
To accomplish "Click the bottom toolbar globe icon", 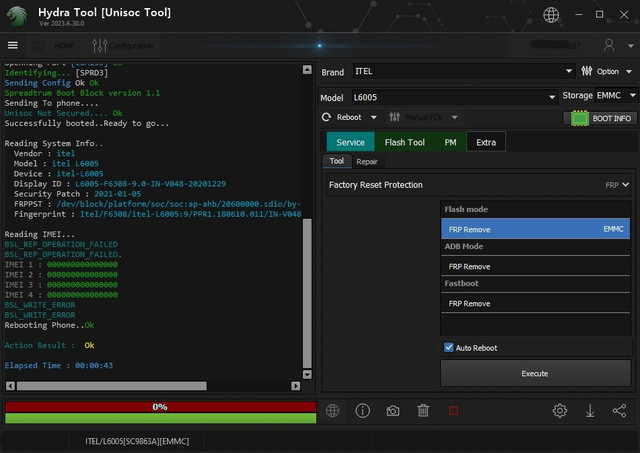I will tap(332, 411).
